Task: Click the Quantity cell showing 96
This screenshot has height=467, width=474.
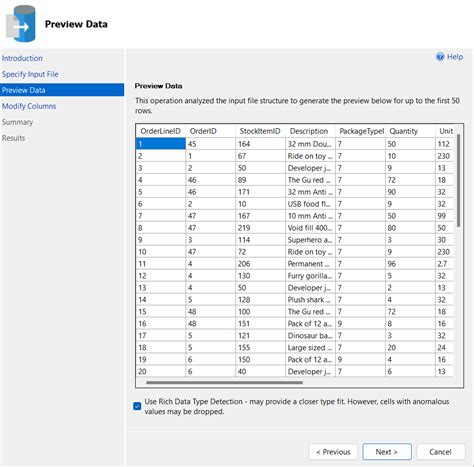Action: coord(410,264)
